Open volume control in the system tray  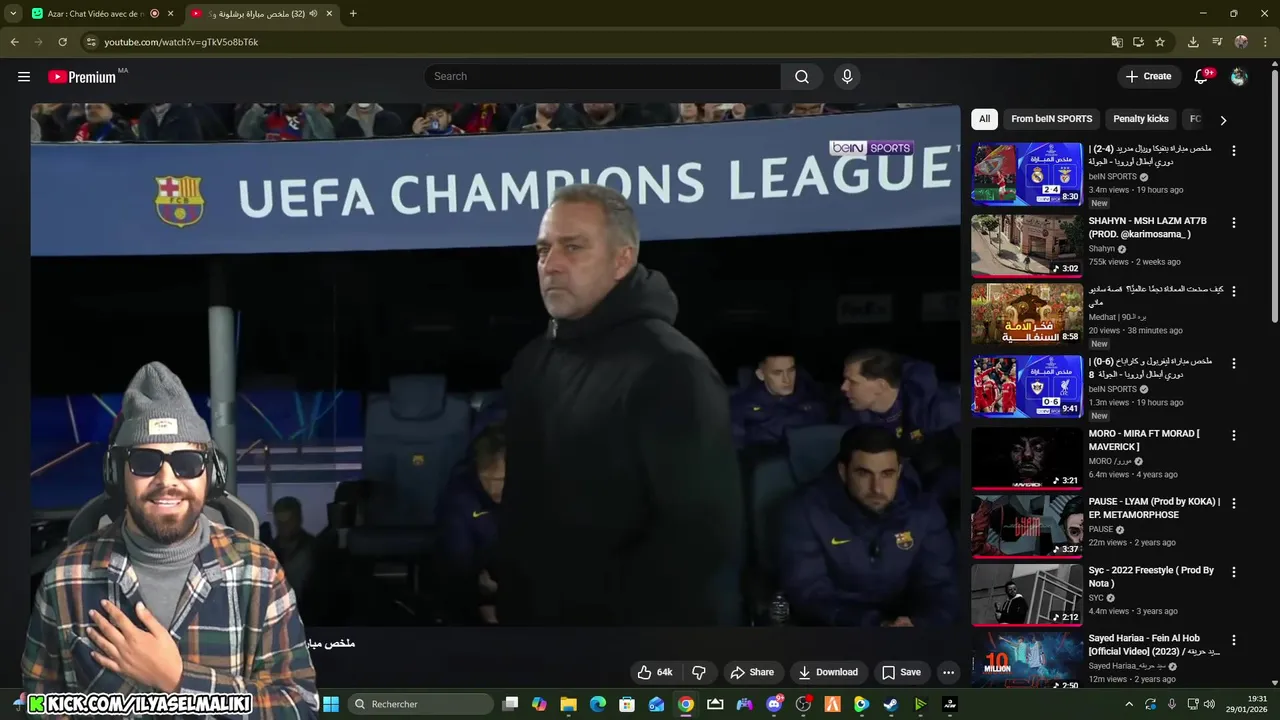tap(1209, 704)
